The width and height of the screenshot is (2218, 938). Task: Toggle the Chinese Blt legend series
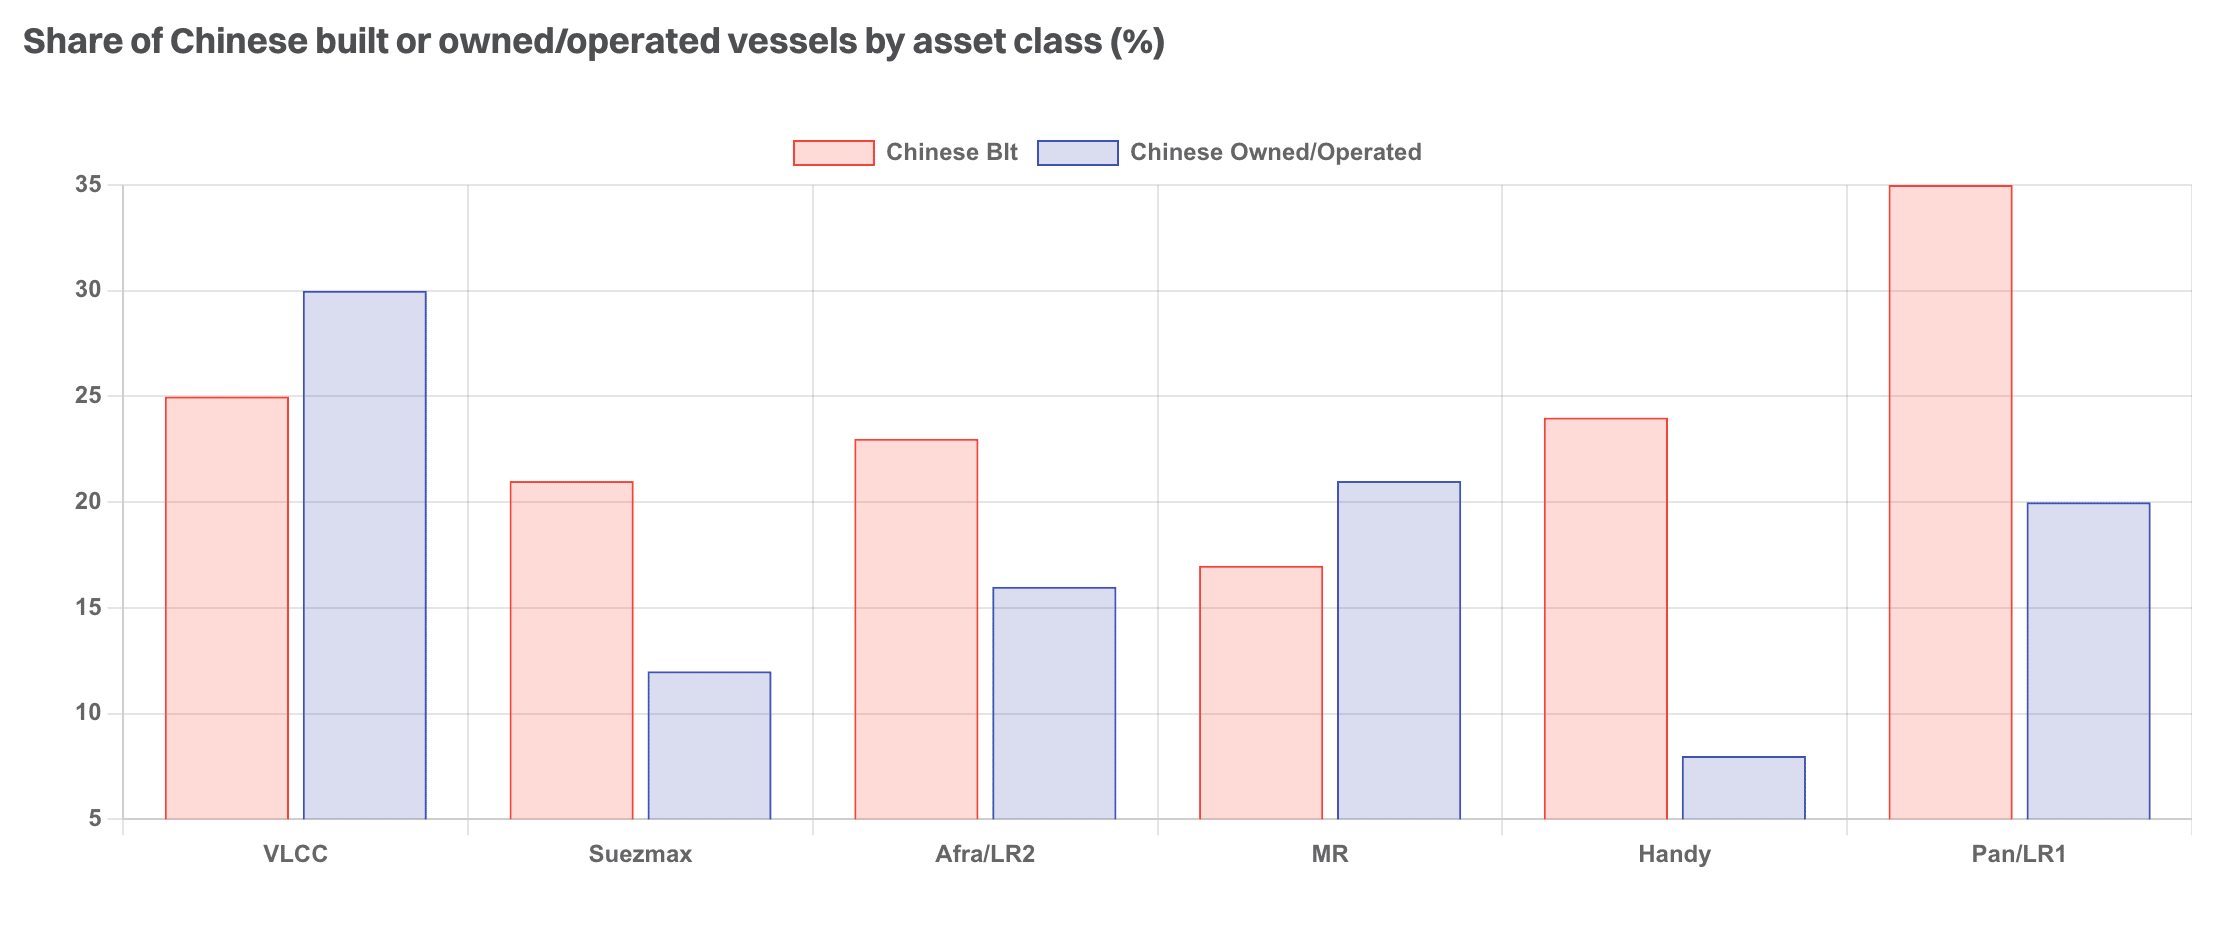point(951,152)
